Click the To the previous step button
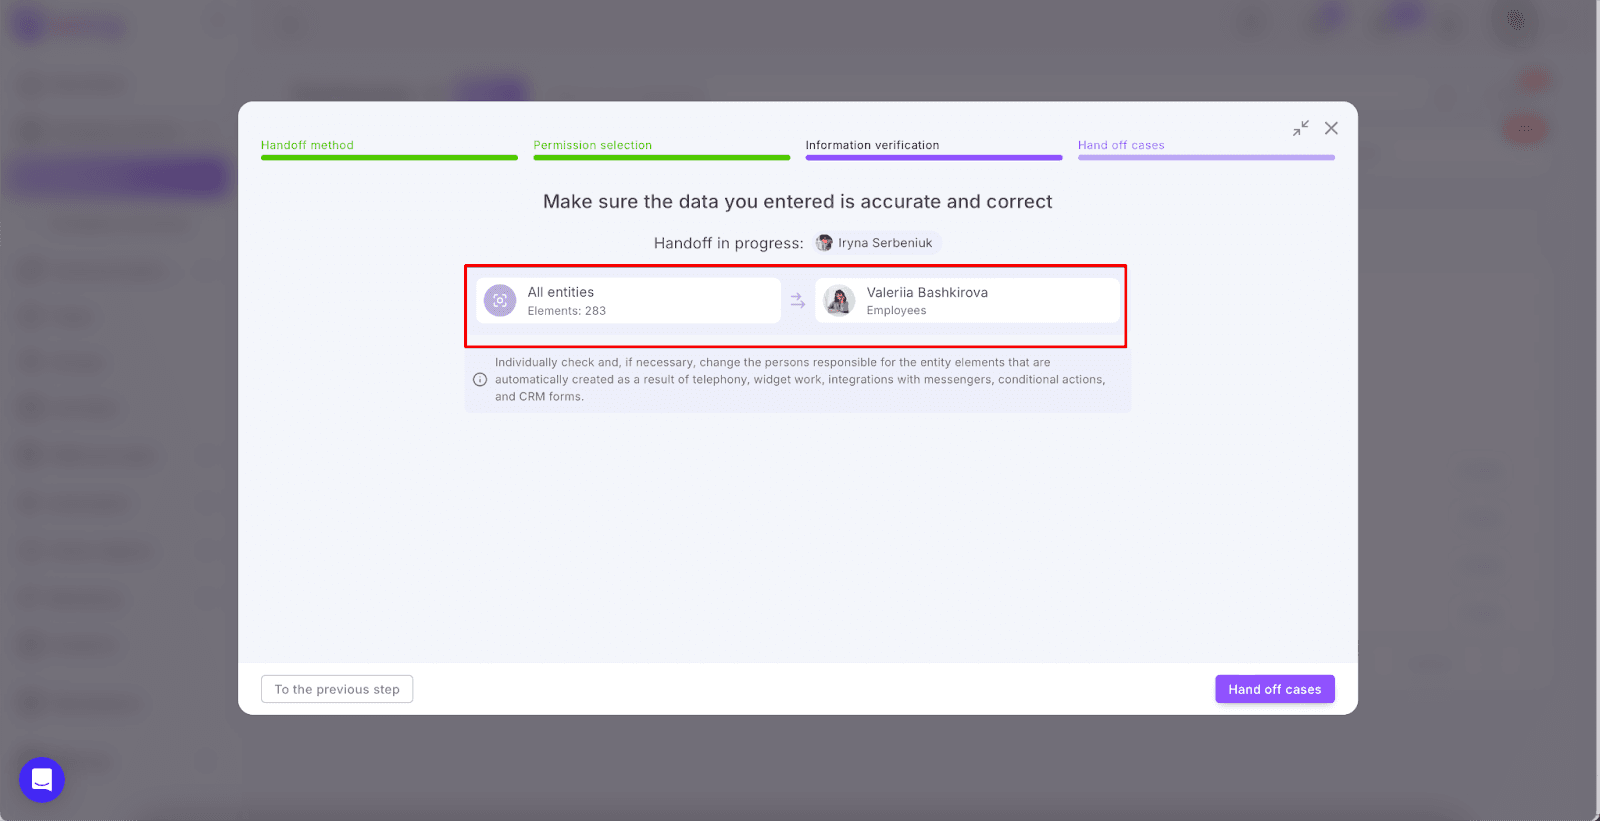The height and width of the screenshot is (821, 1600). tap(337, 689)
